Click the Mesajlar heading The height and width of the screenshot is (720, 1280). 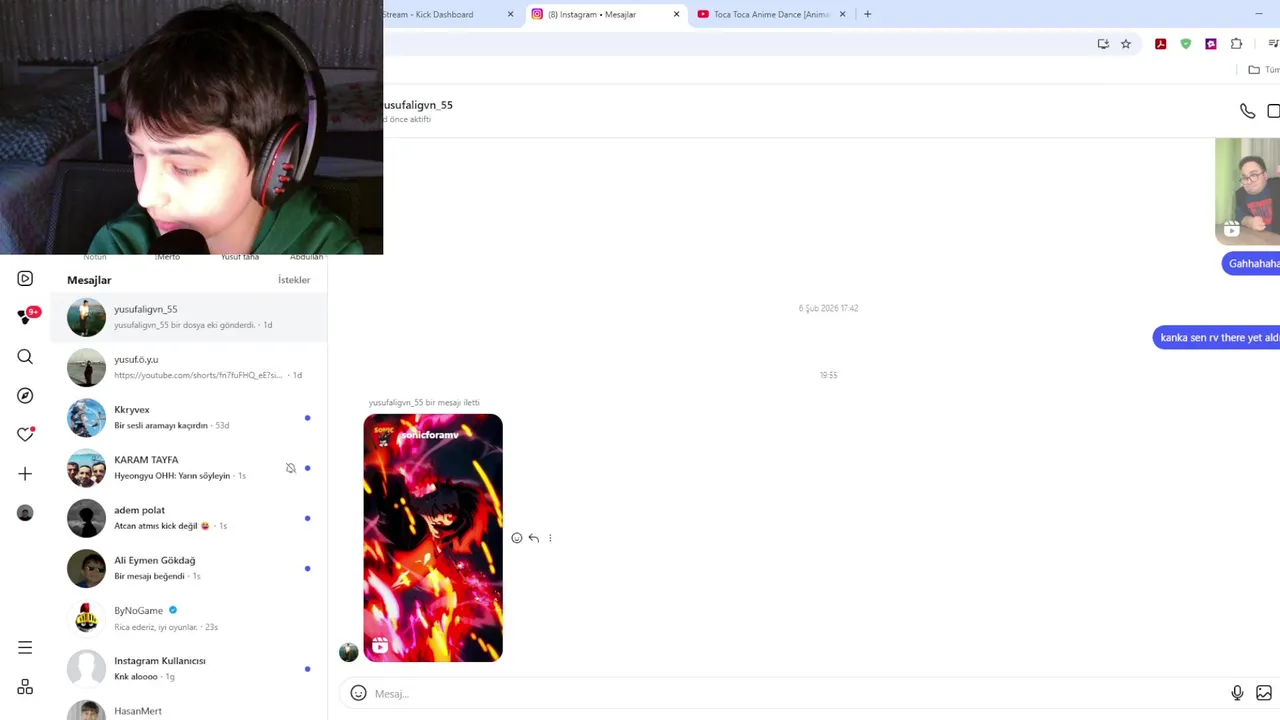(89, 280)
